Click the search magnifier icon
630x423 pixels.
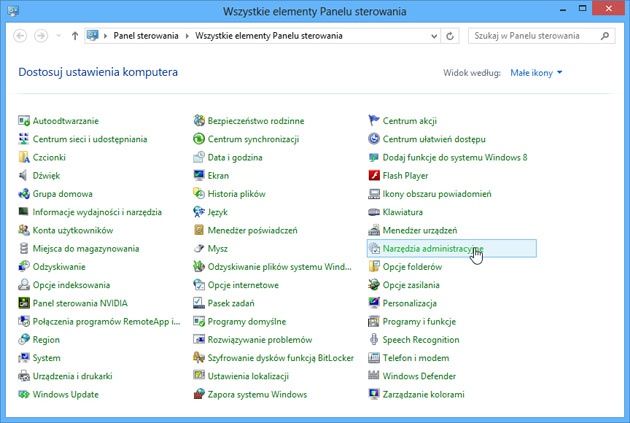point(605,36)
